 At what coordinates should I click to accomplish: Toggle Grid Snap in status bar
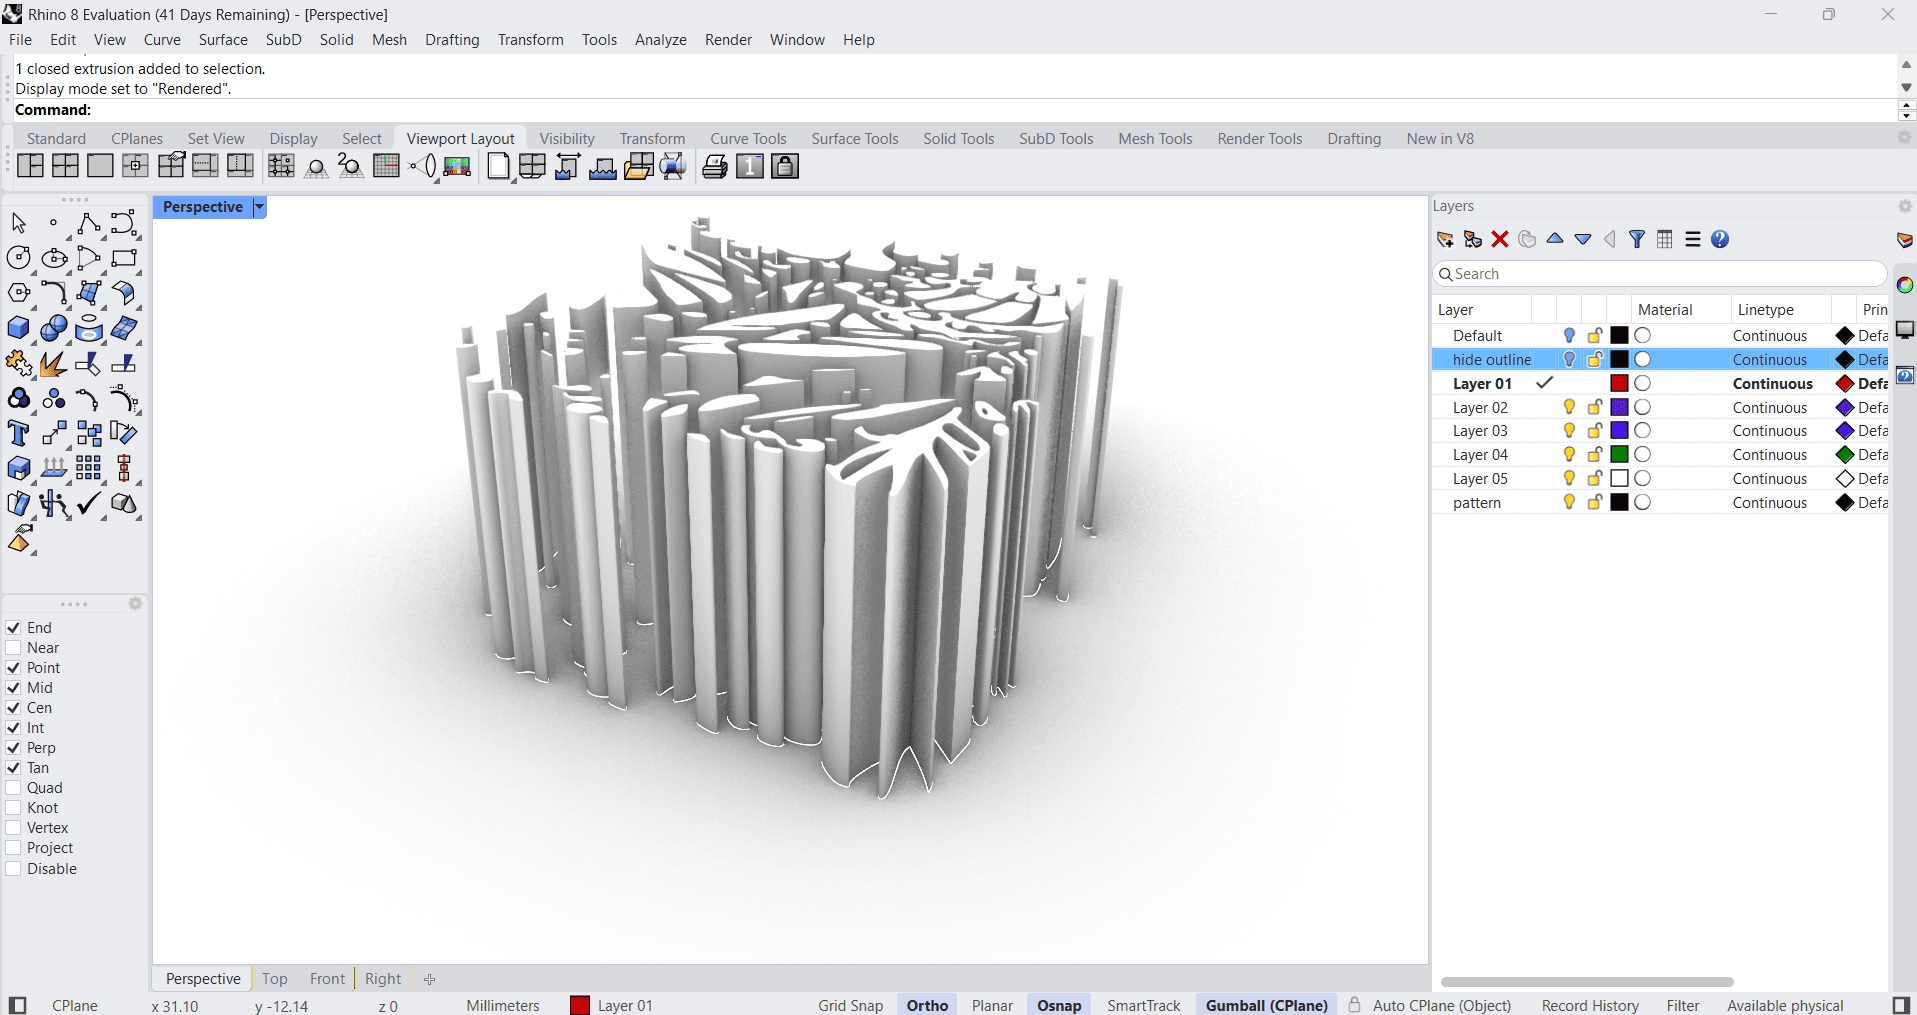(x=850, y=1005)
